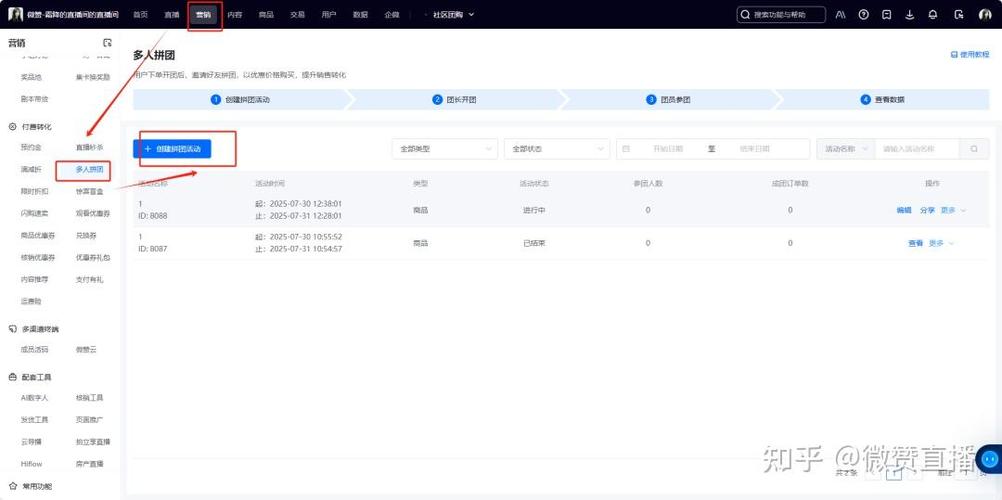Open the 内容 top tab
Image resolution: width=1002 pixels, height=500 pixels.
click(235, 15)
